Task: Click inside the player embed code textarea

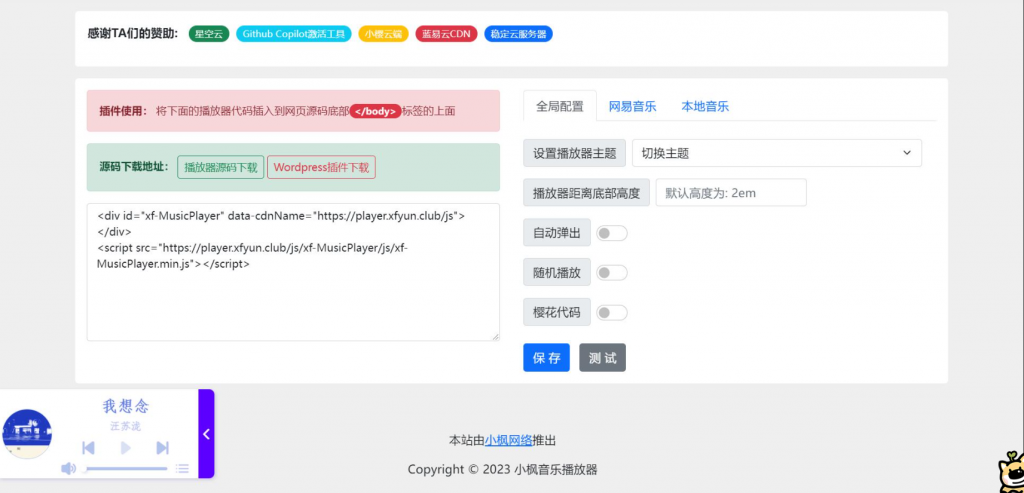Action: click(293, 272)
